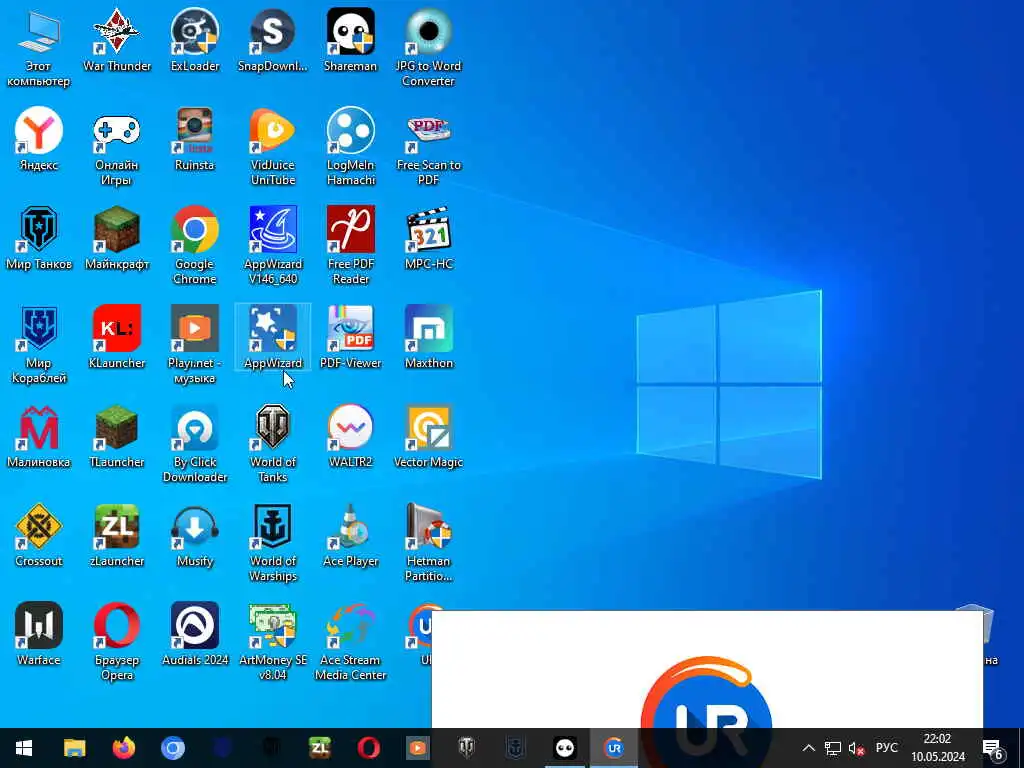Click the Free PDF Reader shortcut

coord(351,245)
